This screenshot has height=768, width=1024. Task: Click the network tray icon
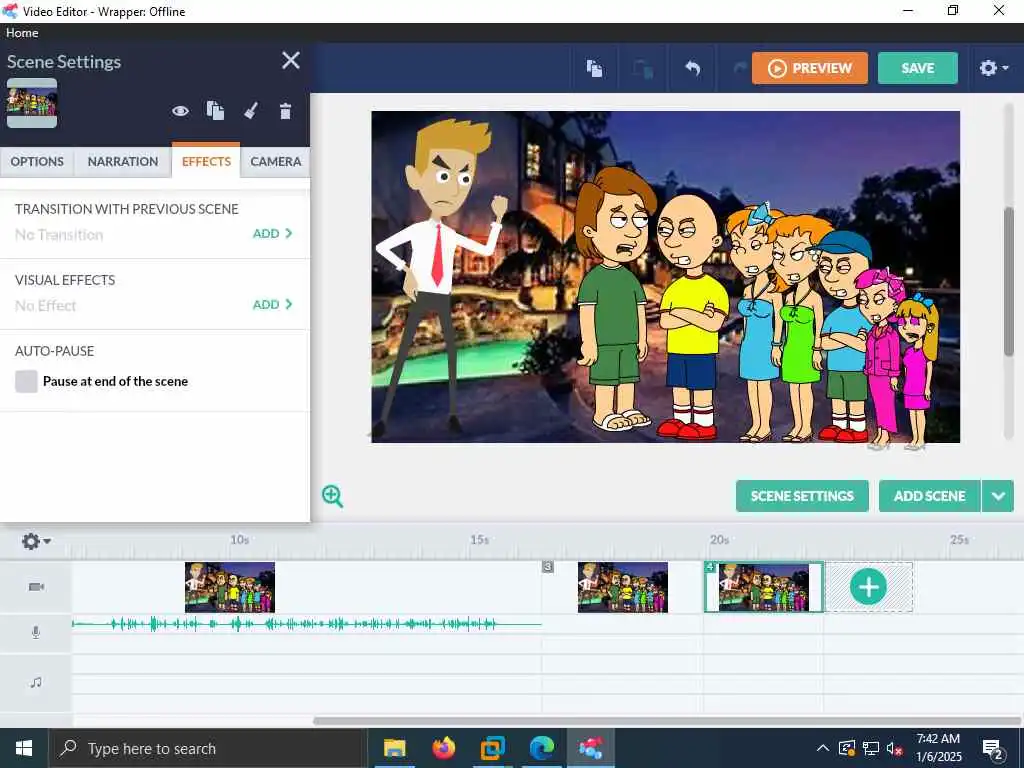(x=871, y=748)
